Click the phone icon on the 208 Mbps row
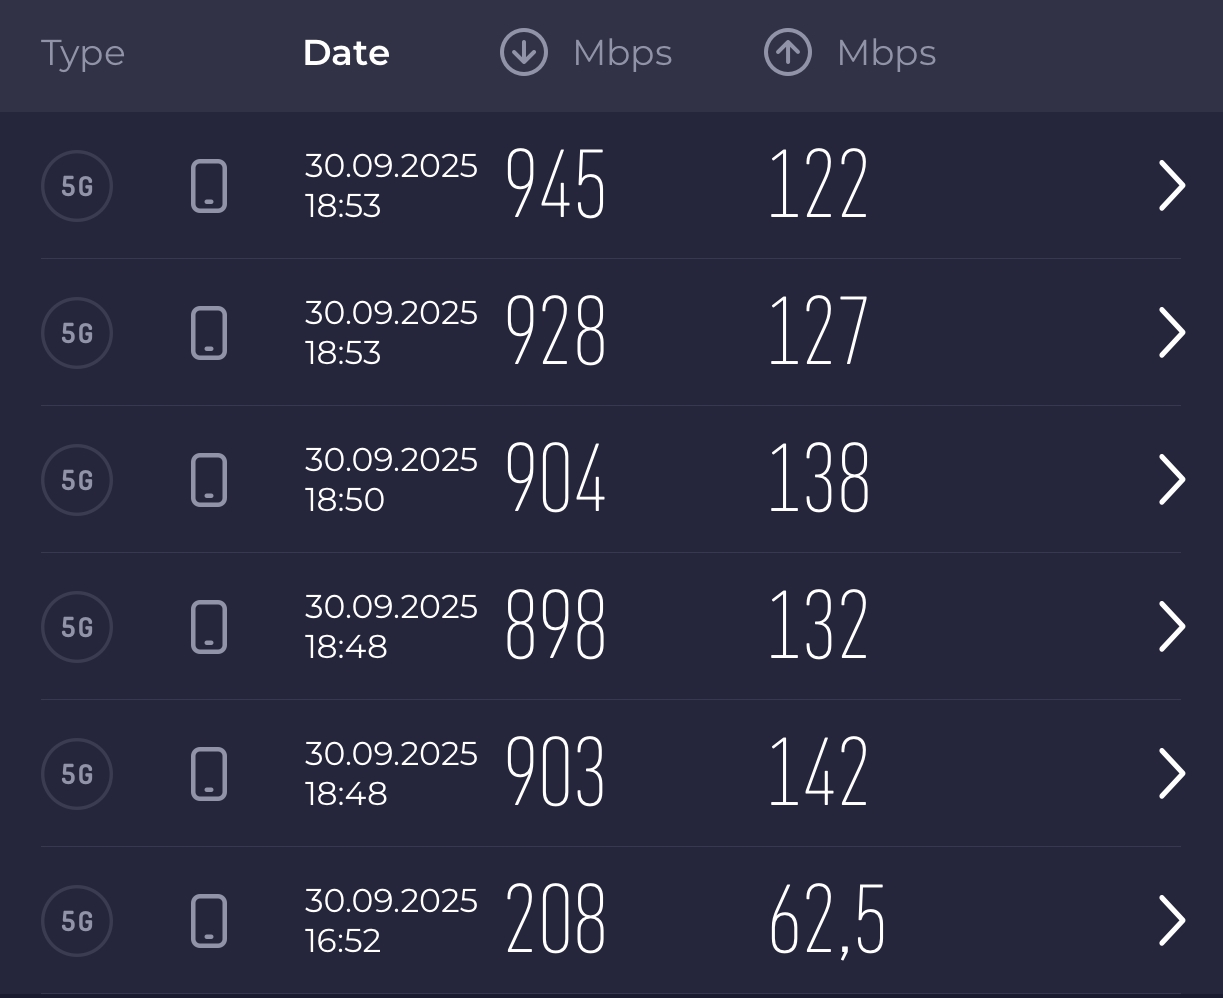 point(209,921)
